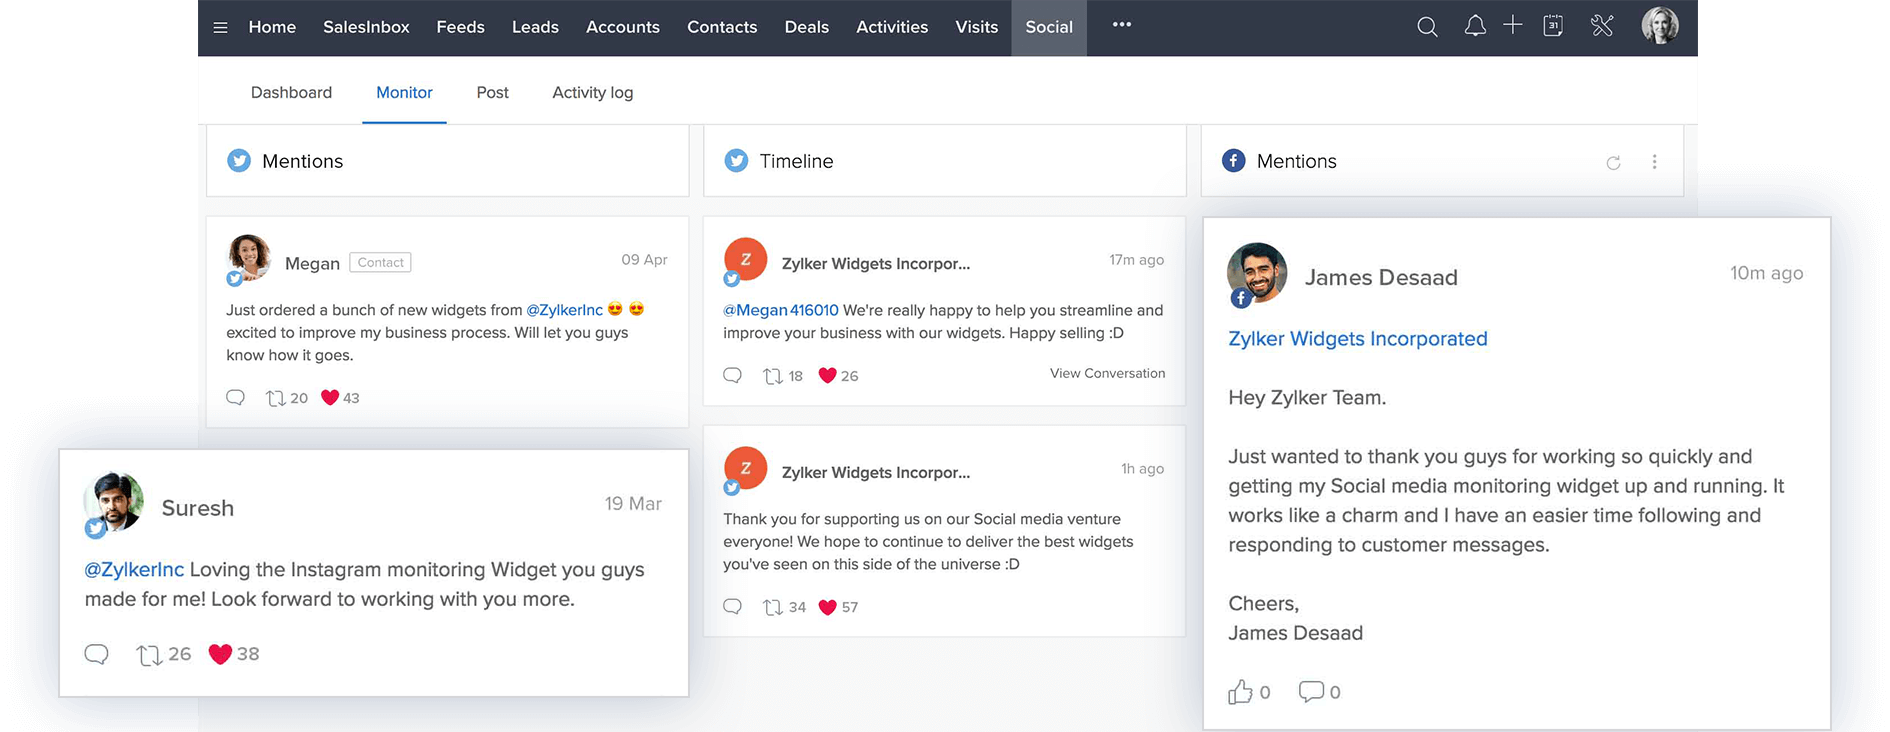This screenshot has width=1890, height=732.
Task: Click the Zylker avatar on 1h ago tweet
Action: (x=745, y=468)
